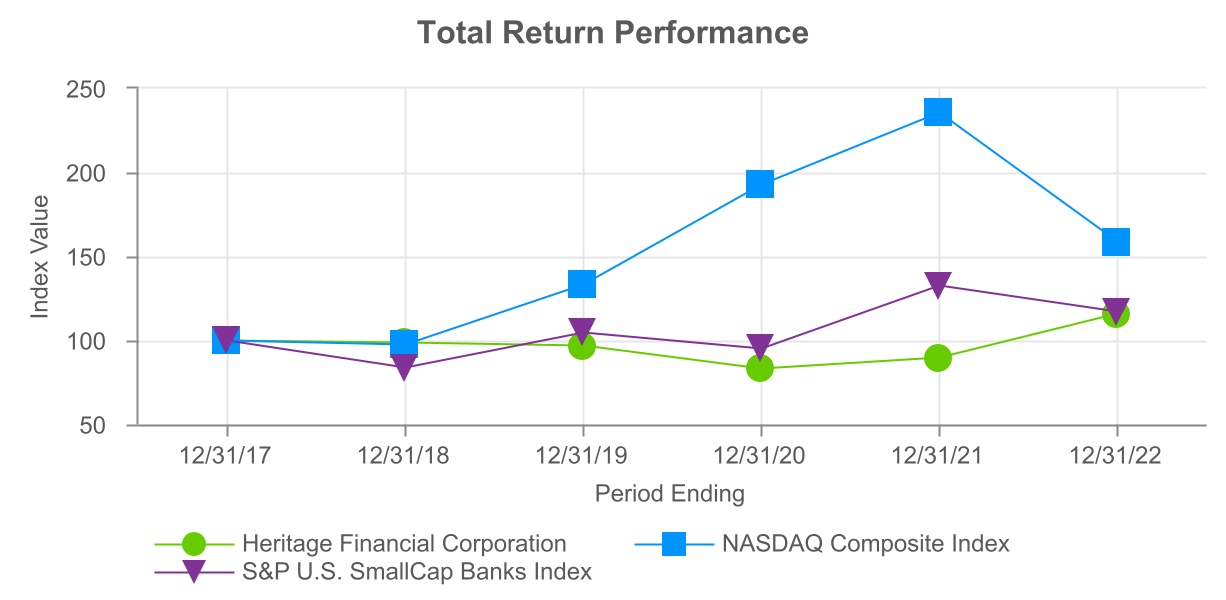Toggle NASDAQ Composite Index legend label
The height and width of the screenshot is (600, 1226).
pyautogui.click(x=864, y=544)
